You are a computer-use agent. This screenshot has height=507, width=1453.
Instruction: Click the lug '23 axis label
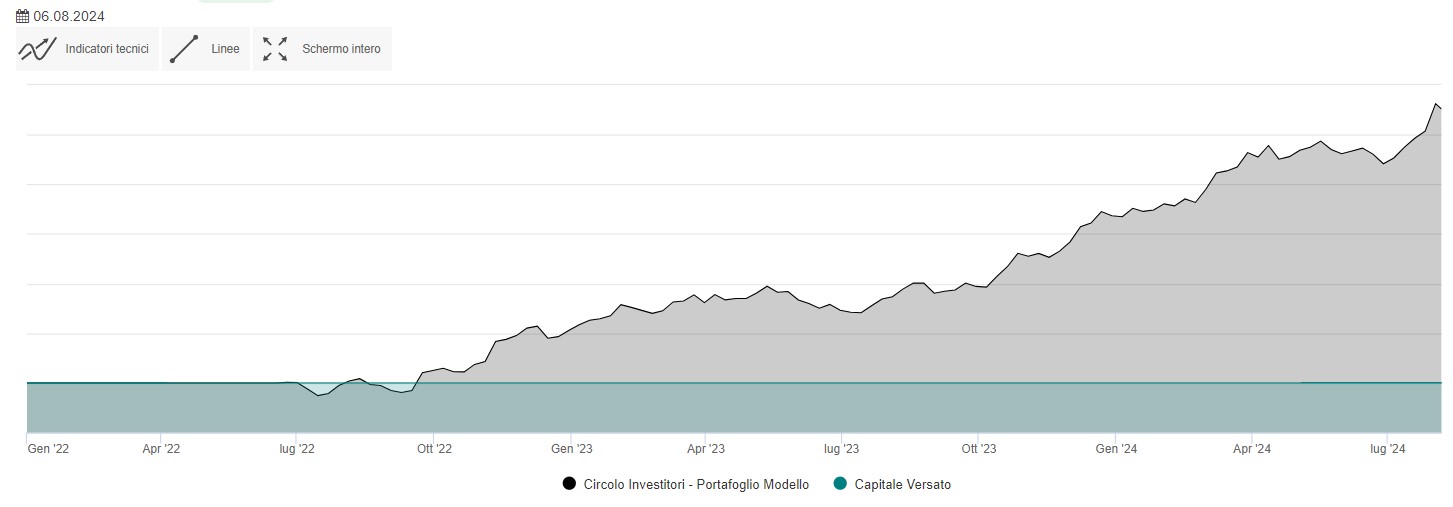pyautogui.click(x=841, y=450)
